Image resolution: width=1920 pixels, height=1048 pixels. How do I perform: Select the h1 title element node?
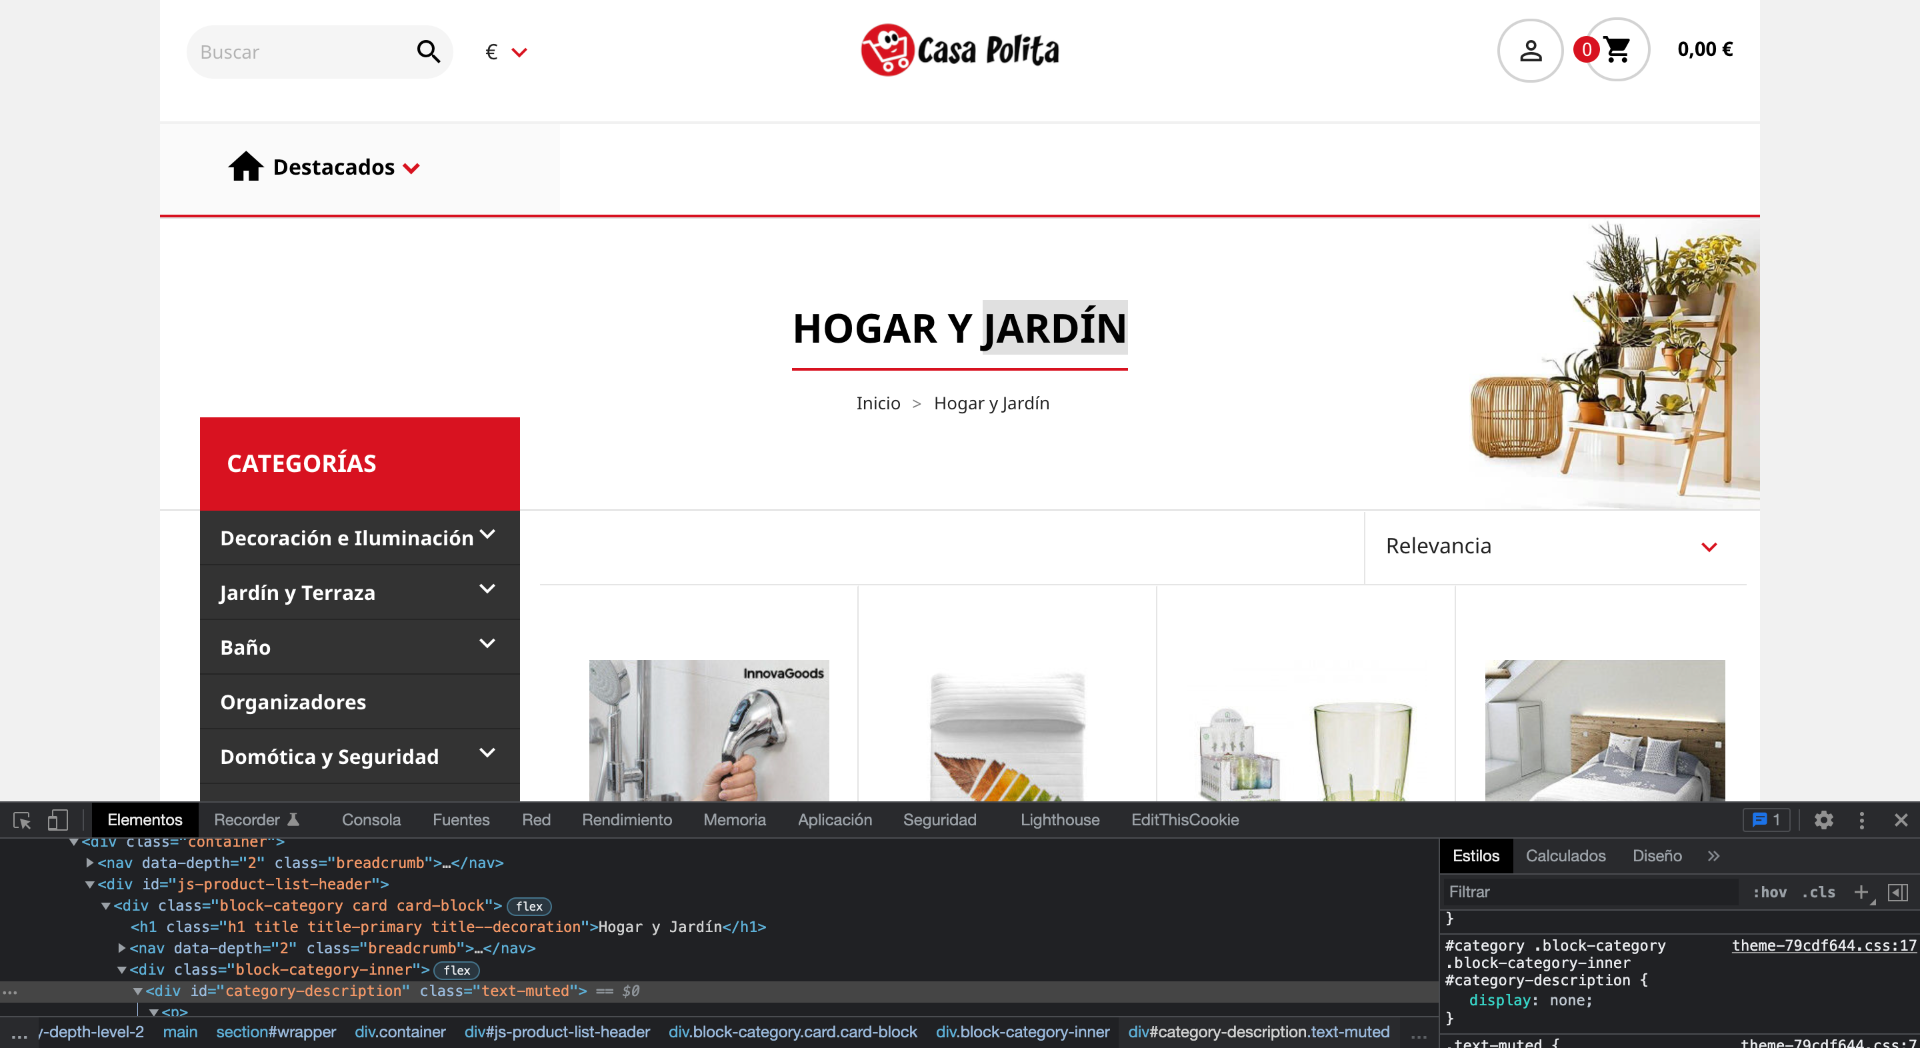448,928
